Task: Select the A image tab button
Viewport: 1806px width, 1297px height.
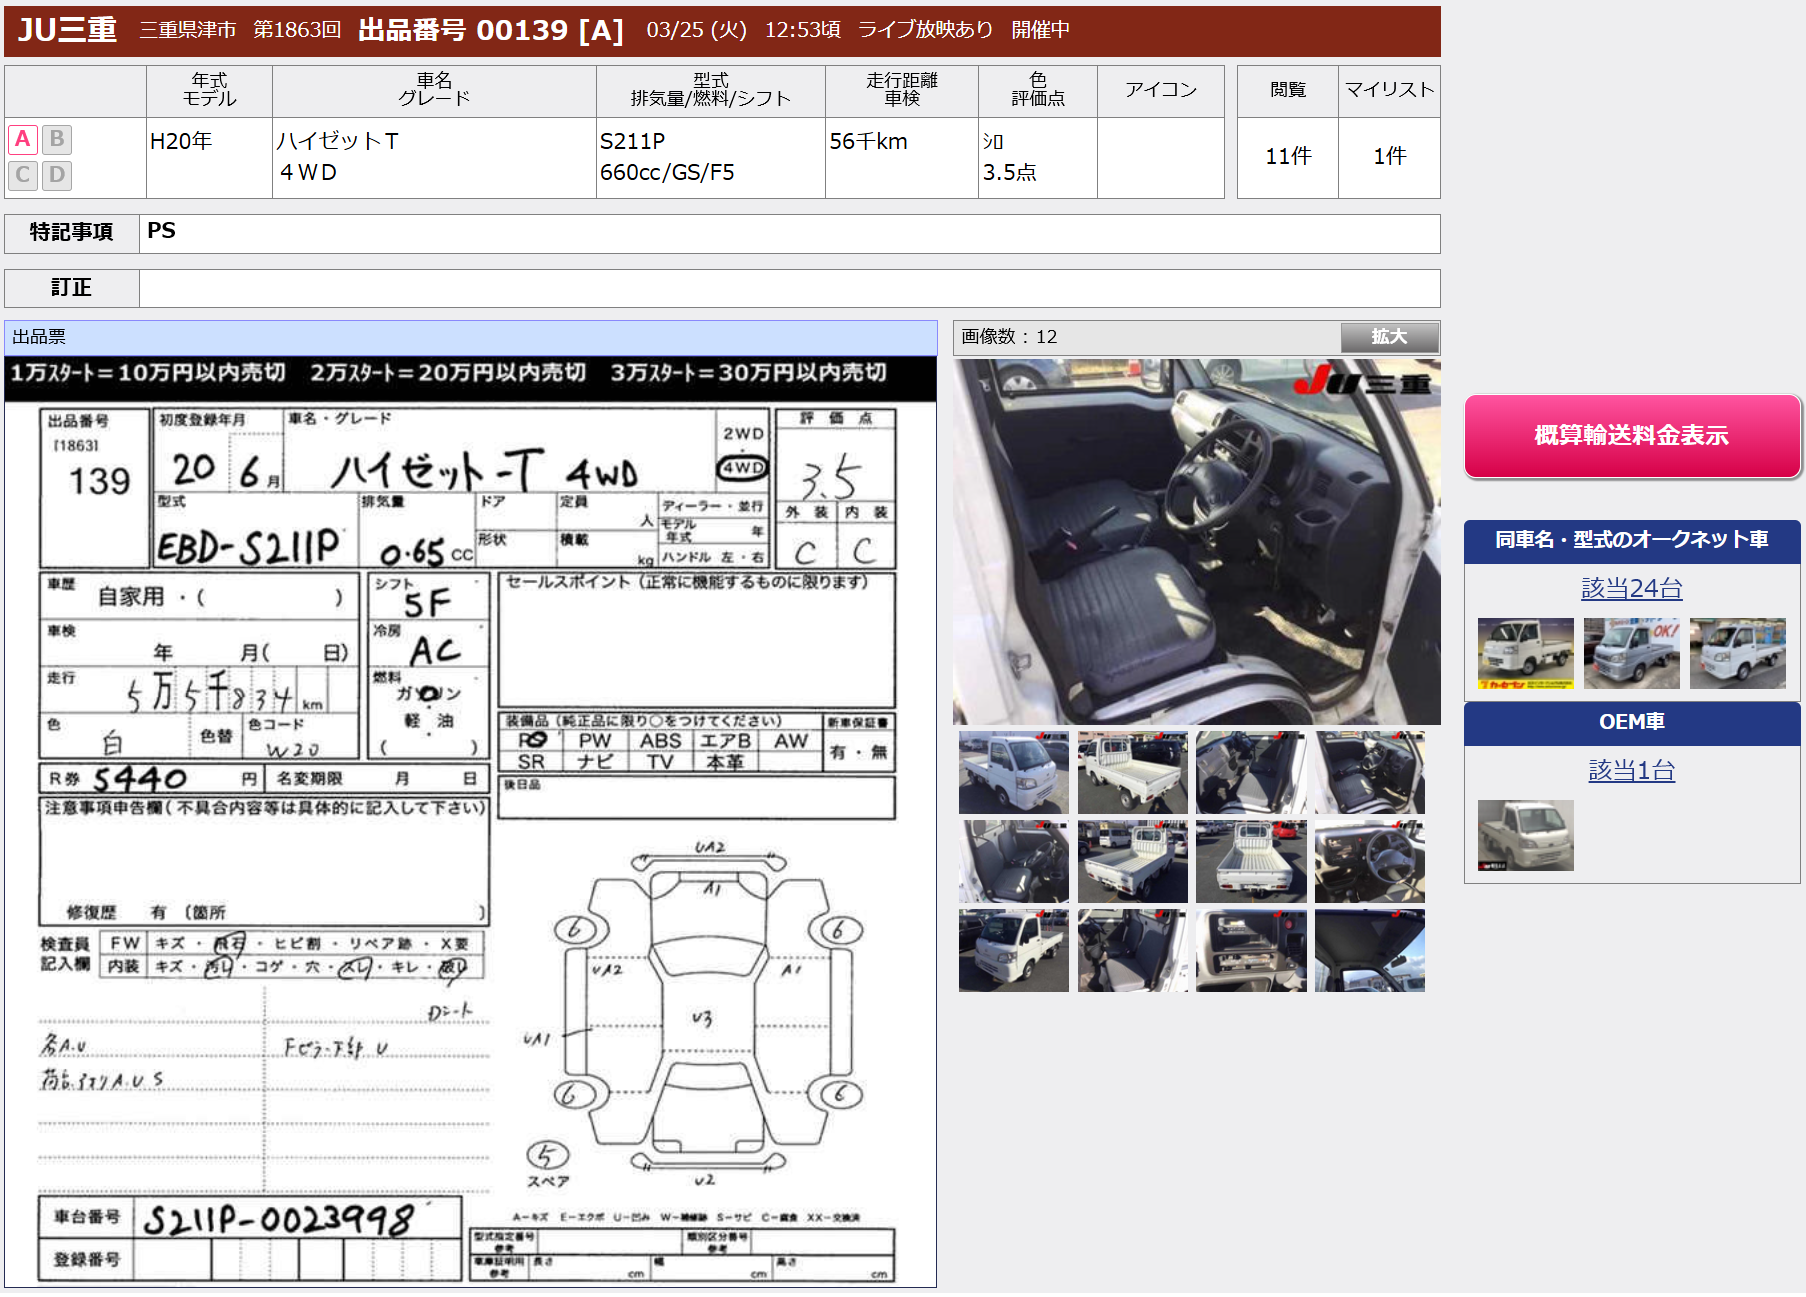Action: click(x=23, y=139)
